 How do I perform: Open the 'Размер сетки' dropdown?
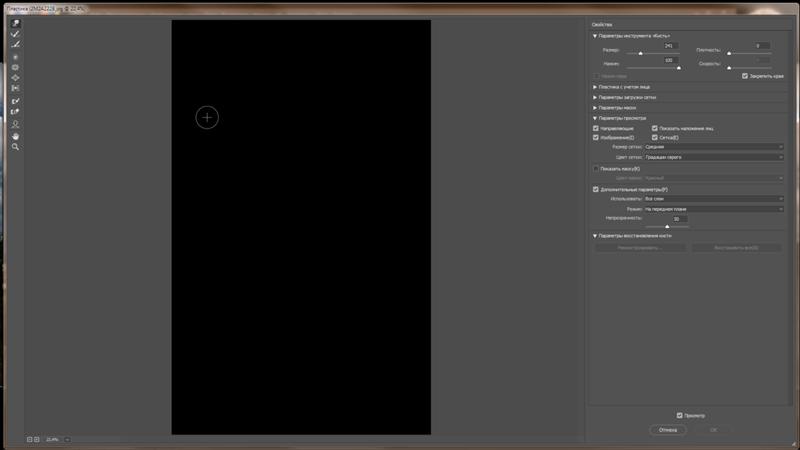coord(713,147)
